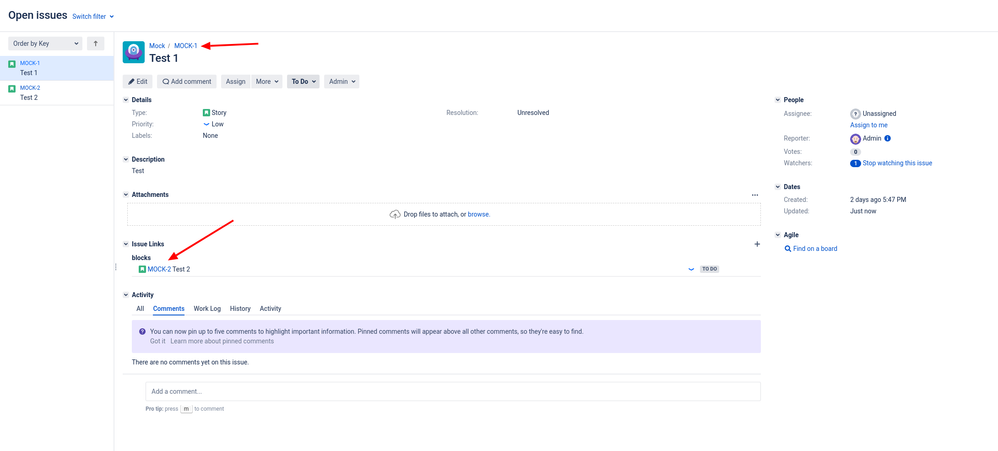Click the browse attachments link
This screenshot has height=451, width=998.
tap(479, 214)
